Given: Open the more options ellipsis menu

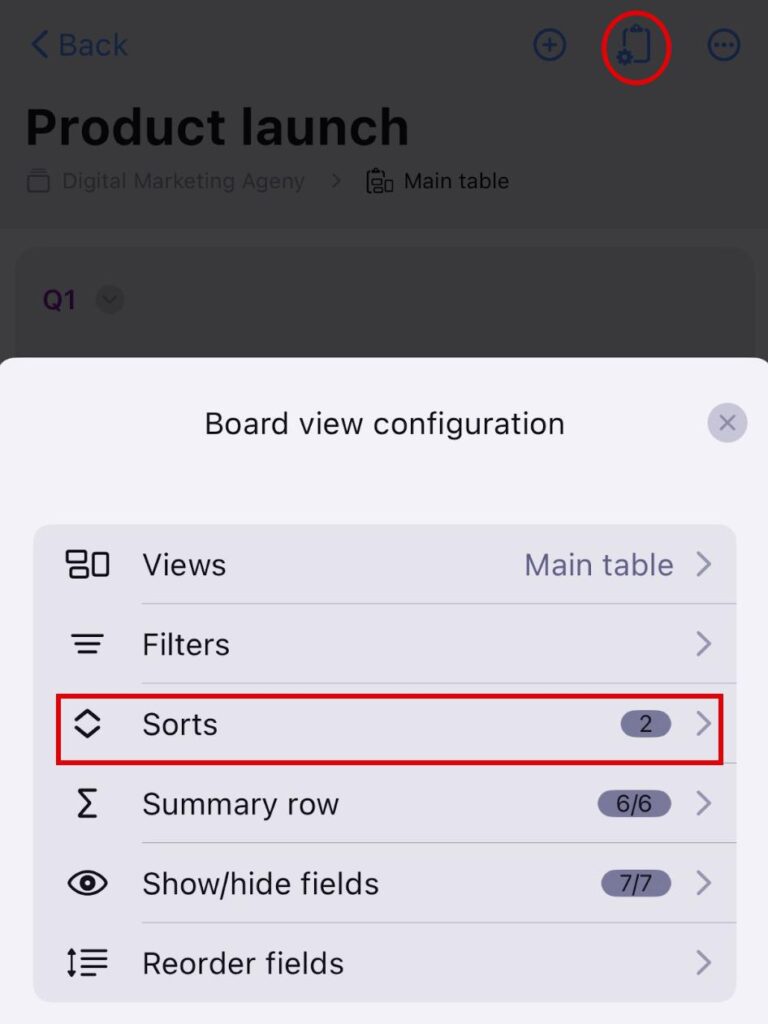Looking at the screenshot, I should pos(724,45).
